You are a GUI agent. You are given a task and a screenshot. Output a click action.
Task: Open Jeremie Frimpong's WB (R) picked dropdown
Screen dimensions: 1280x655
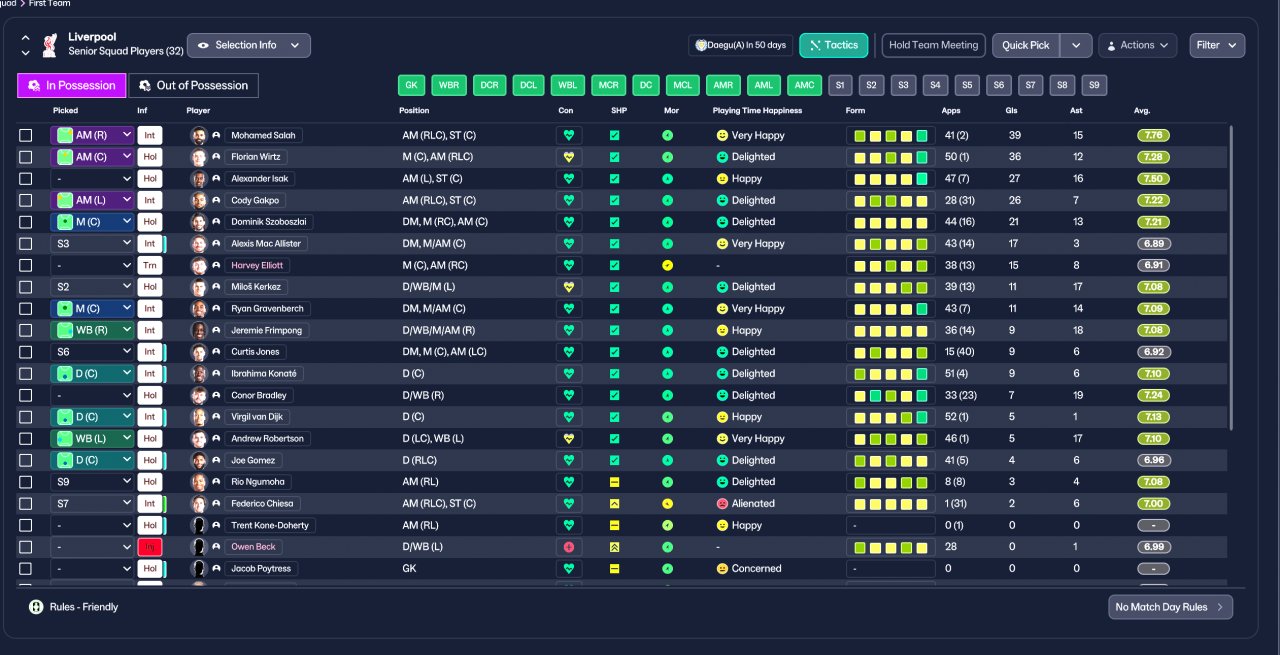click(x=92, y=330)
